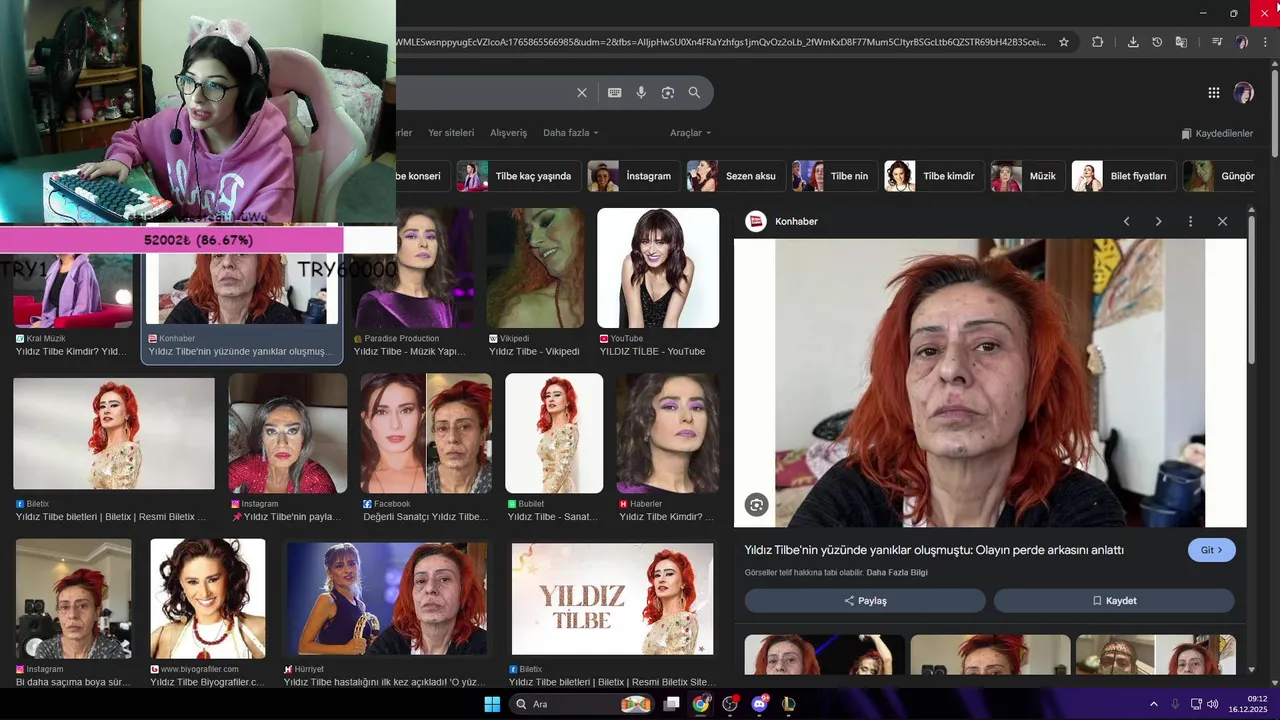This screenshot has width=1280, height=720.
Task: Search by image with the Lens icon
Action: [668, 93]
